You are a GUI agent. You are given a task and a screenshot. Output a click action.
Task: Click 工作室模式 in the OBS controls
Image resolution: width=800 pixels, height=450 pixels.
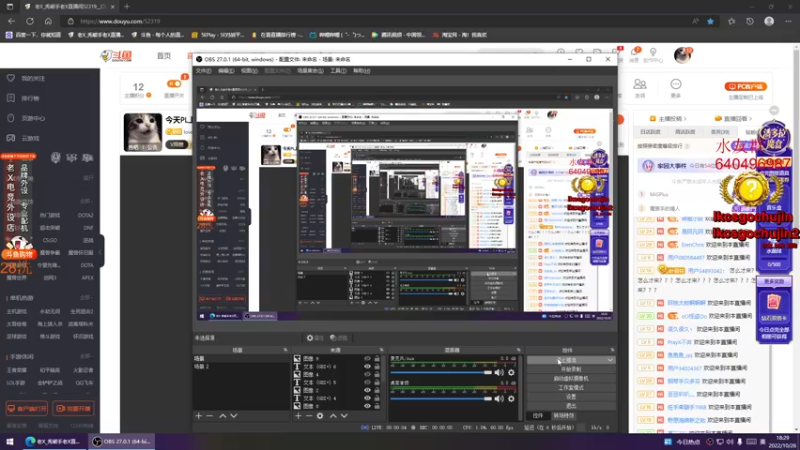[571, 388]
